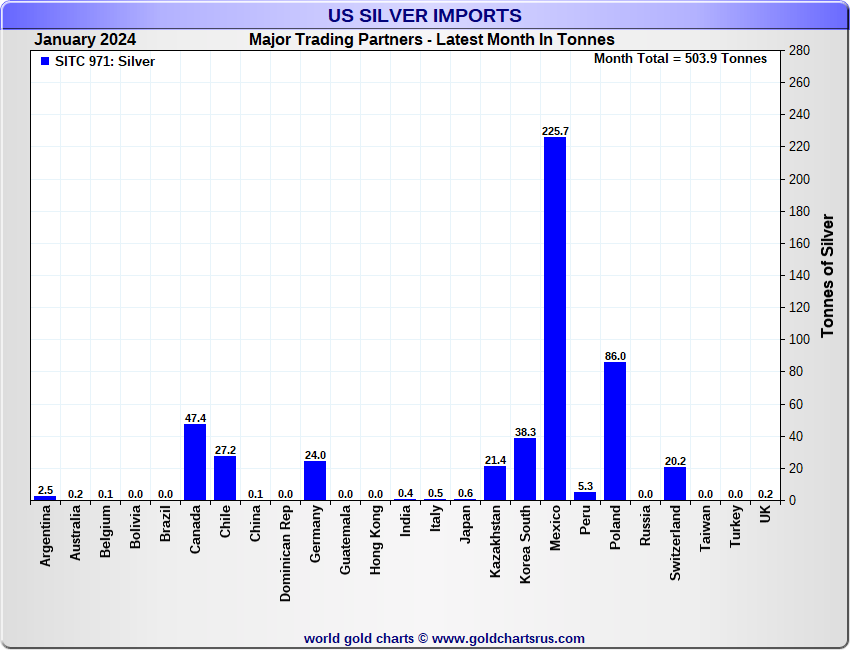This screenshot has width=850, height=650.
Task: Click the Italy bar value 0.5
Action: [435, 493]
